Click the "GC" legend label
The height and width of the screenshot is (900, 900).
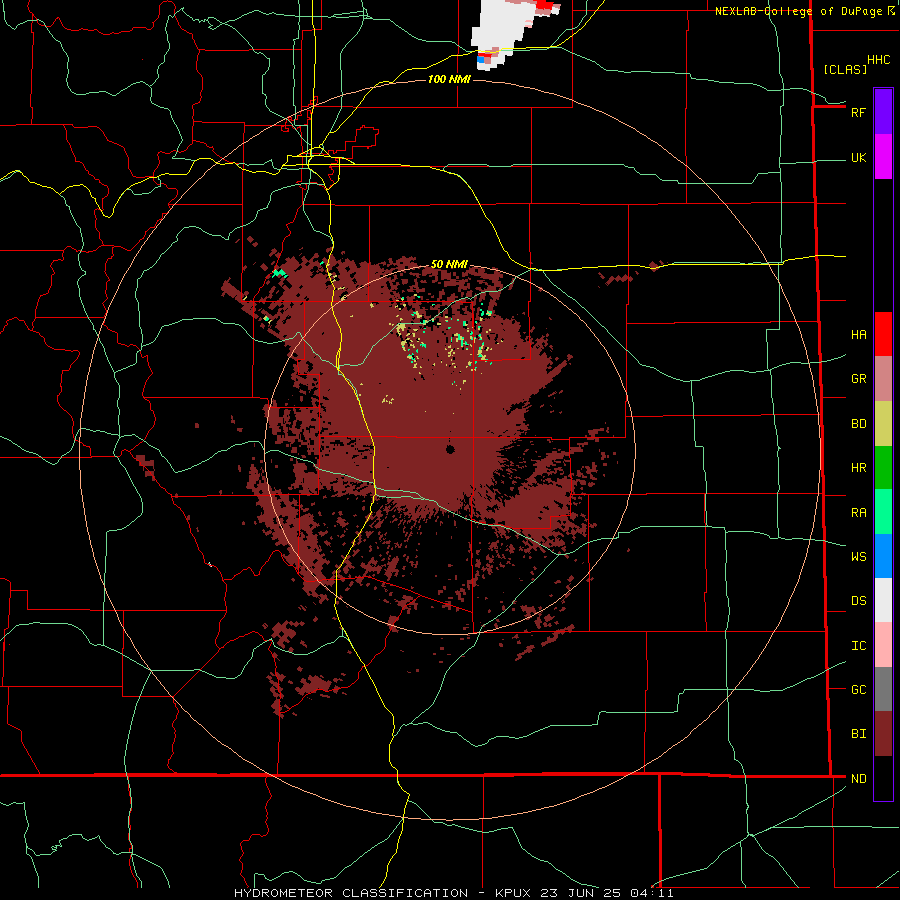(x=858, y=690)
